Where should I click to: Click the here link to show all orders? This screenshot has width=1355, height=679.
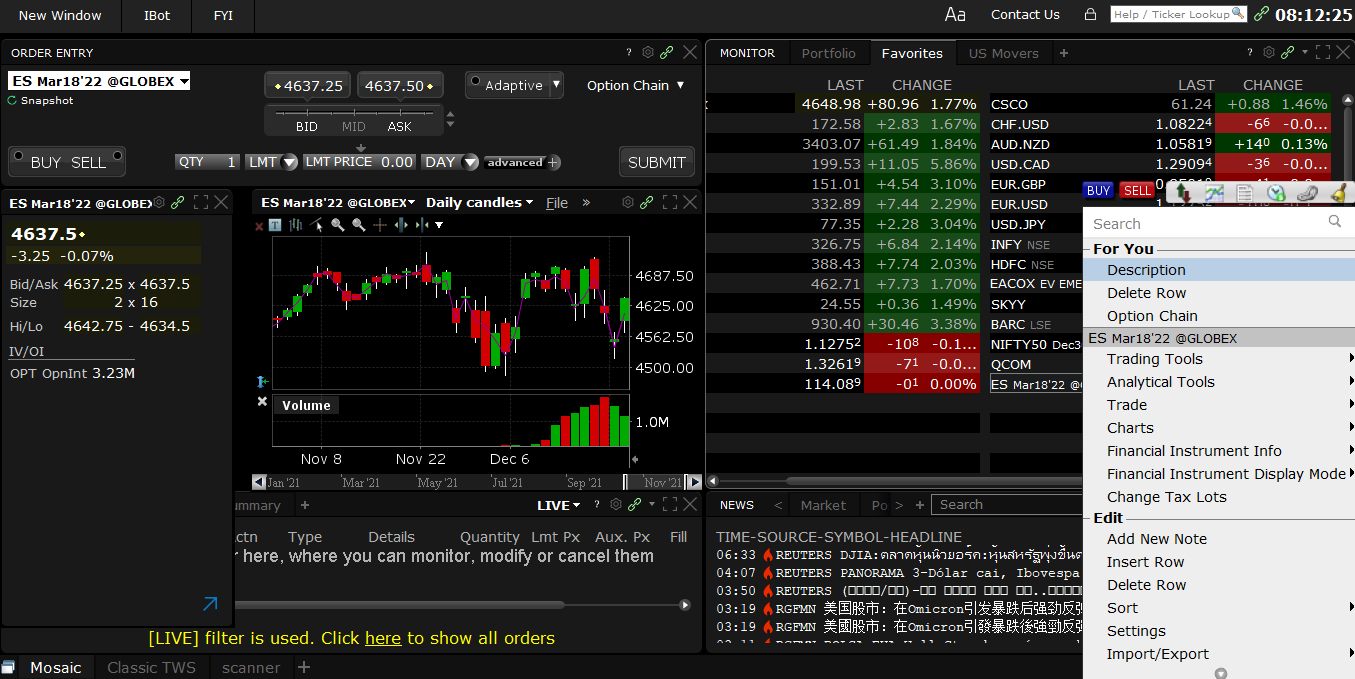(x=383, y=637)
